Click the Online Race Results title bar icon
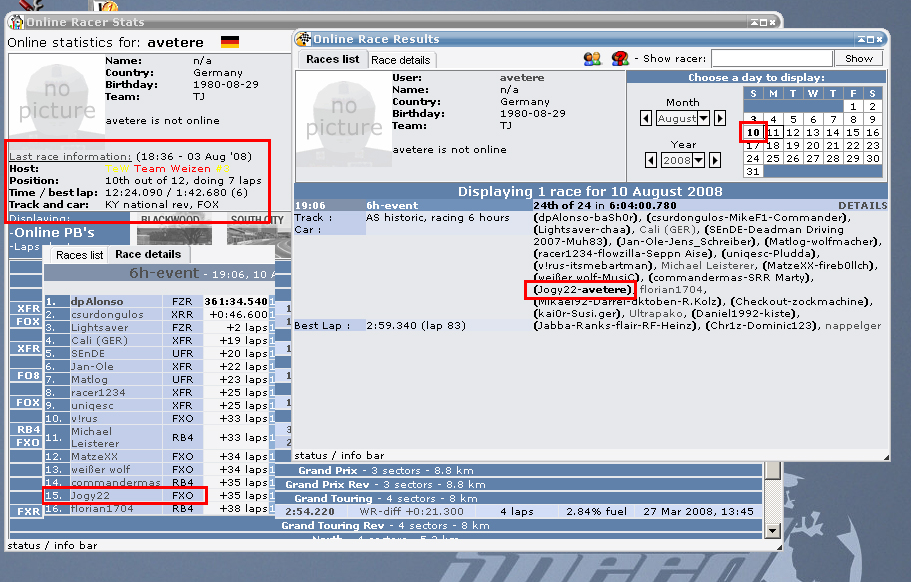The image size is (911, 582). [x=303, y=39]
